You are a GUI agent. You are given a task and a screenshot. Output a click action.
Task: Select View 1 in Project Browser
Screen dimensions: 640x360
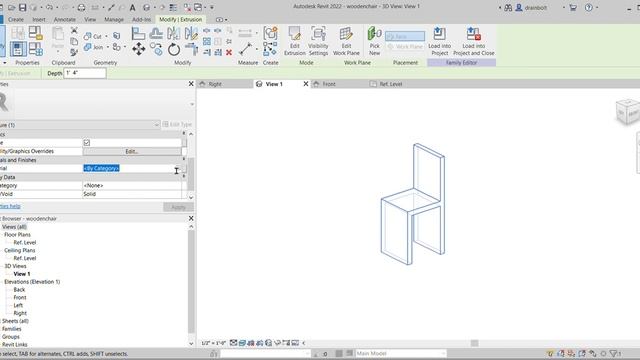[x=22, y=274]
